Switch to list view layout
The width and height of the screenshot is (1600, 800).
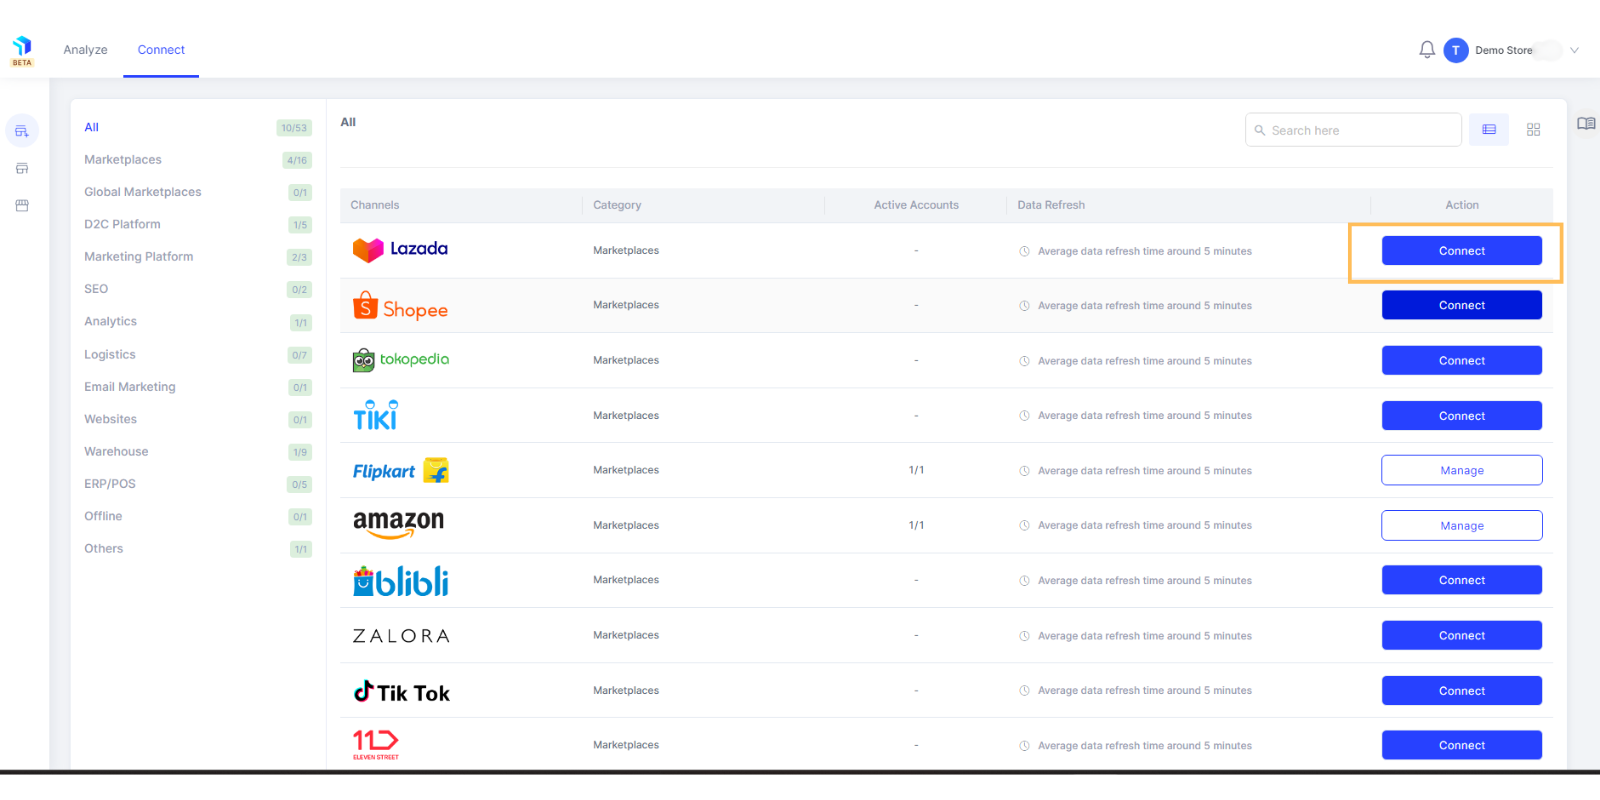[1489, 130]
